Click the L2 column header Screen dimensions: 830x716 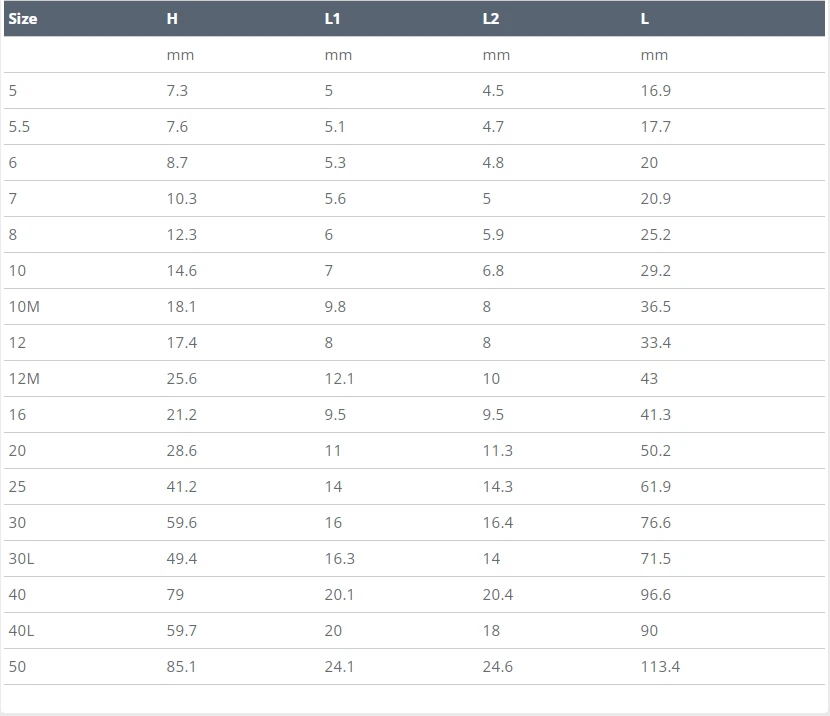[x=491, y=19]
